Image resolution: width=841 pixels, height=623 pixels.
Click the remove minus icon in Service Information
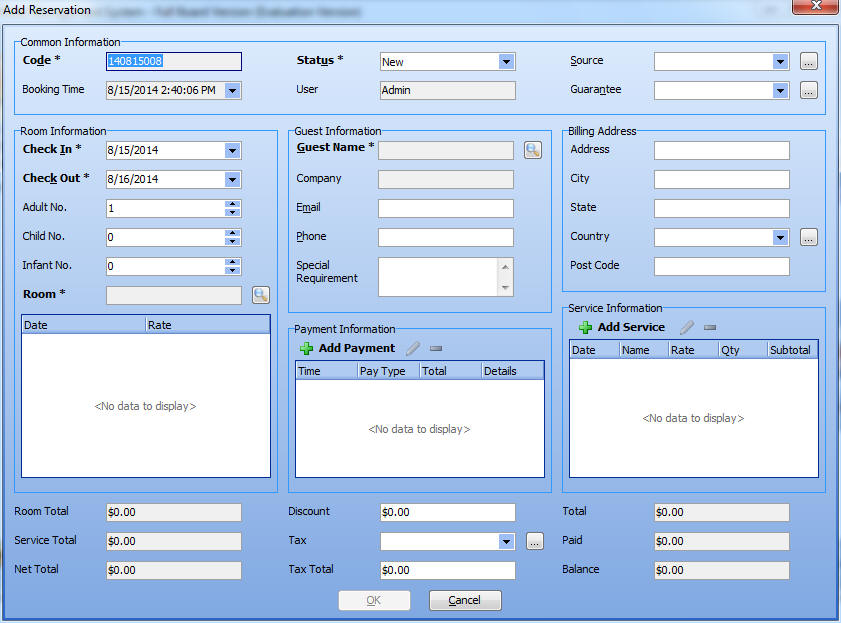click(710, 327)
